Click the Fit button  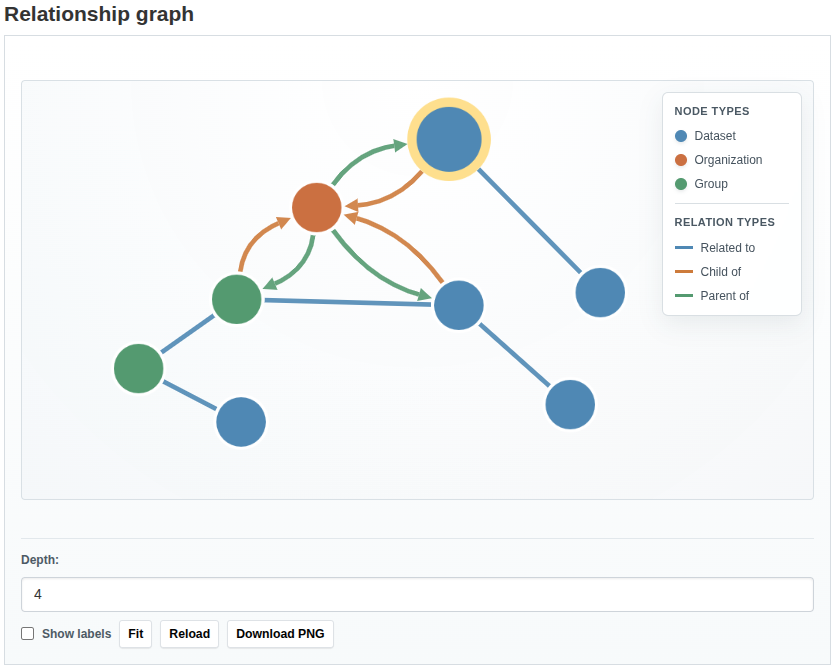[135, 634]
